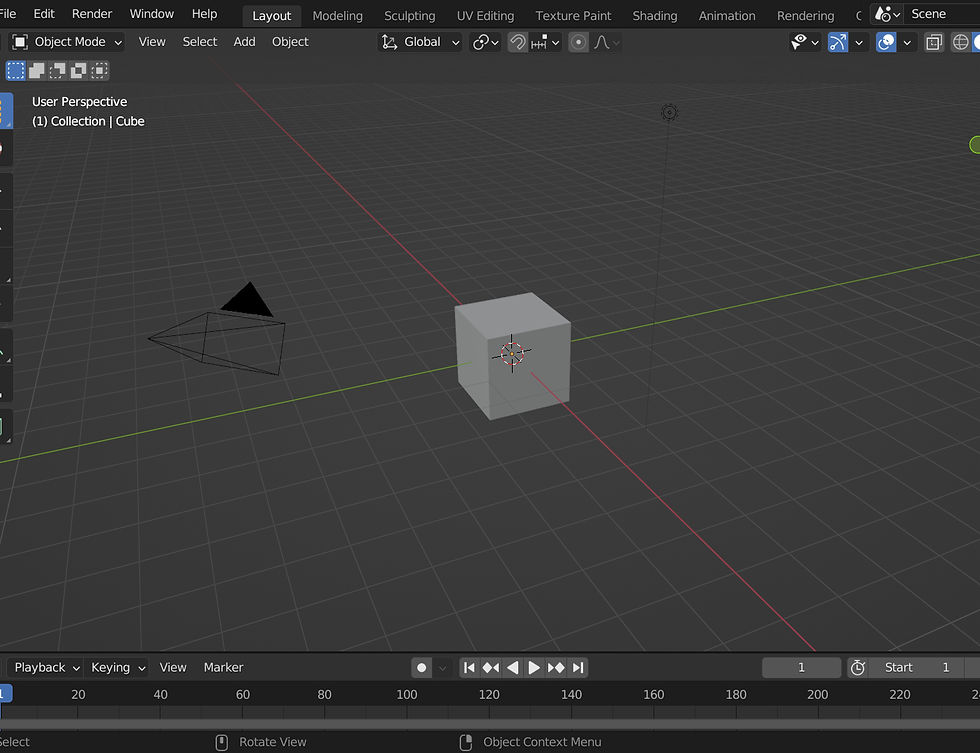
Task: Open the Keying dropdown in timeline
Action: pyautogui.click(x=118, y=667)
